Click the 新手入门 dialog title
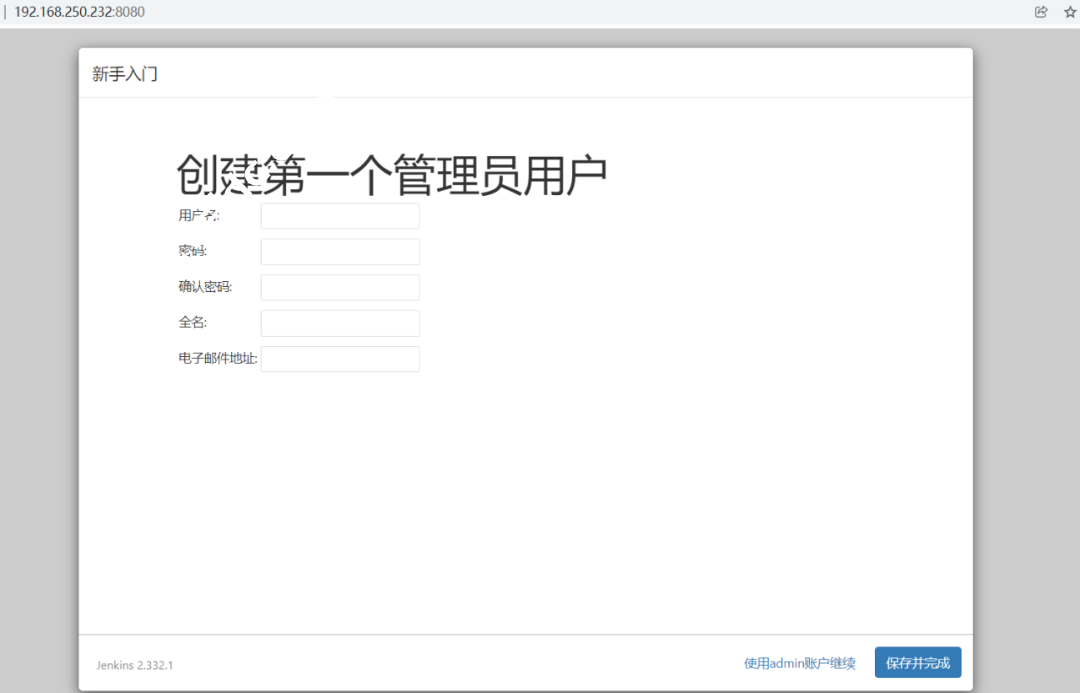 coord(125,74)
